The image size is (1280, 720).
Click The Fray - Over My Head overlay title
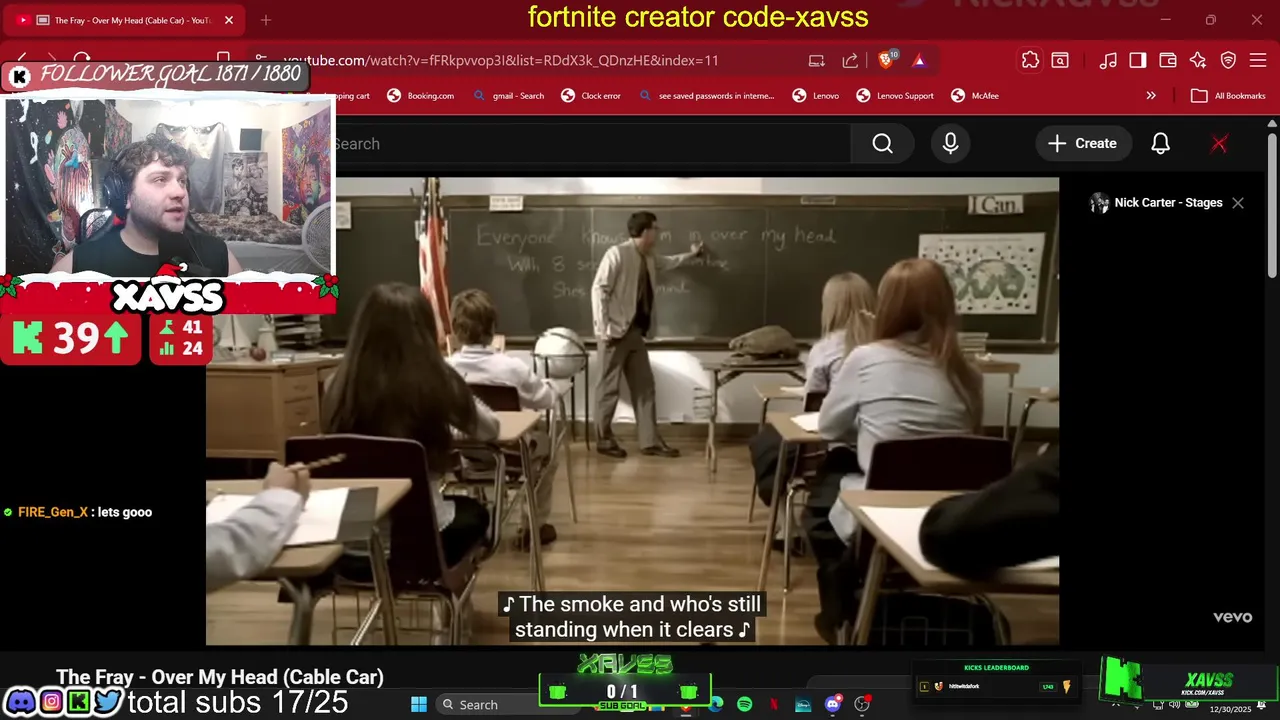[x=220, y=677]
